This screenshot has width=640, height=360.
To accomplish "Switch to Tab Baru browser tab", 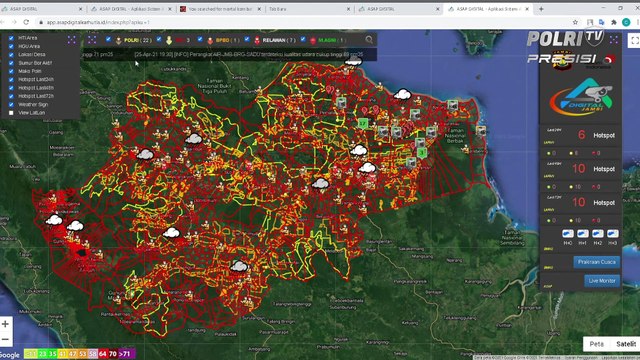I will point(308,9).
